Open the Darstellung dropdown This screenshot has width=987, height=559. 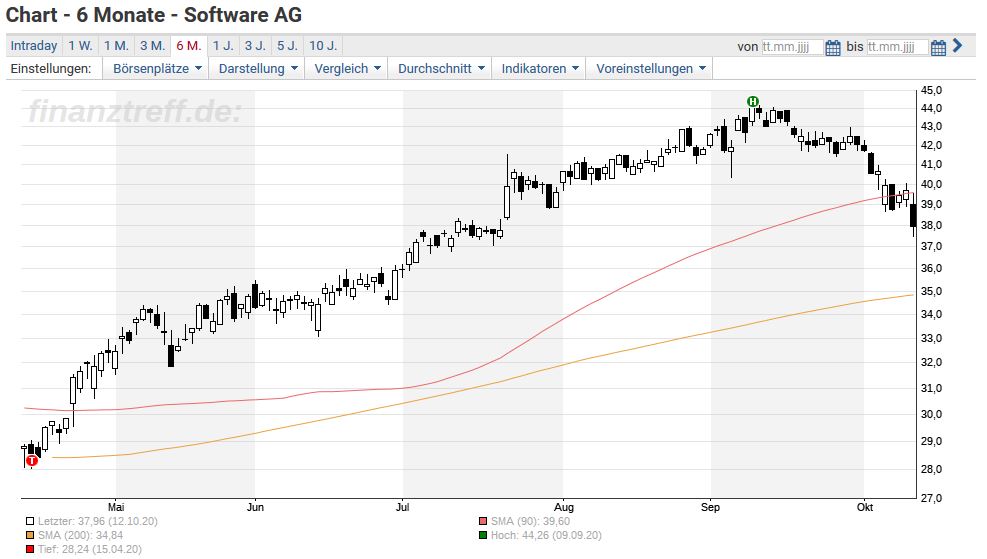pos(258,69)
